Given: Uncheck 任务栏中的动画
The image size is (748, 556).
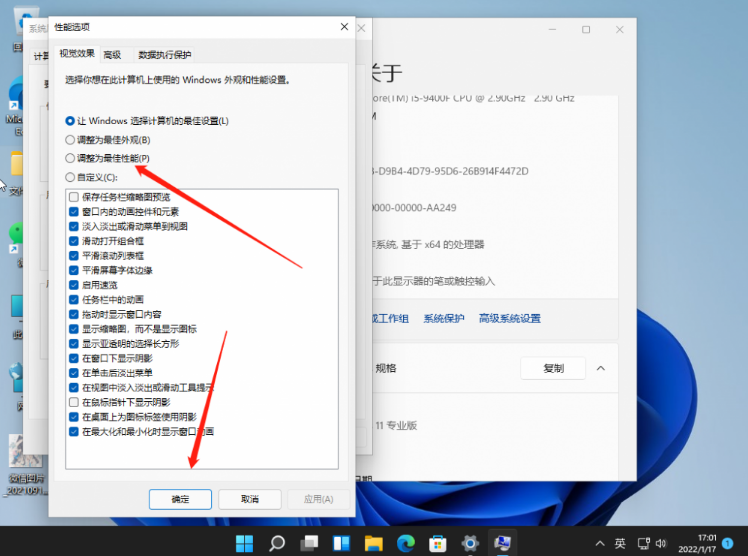Looking at the screenshot, I should coord(74,299).
